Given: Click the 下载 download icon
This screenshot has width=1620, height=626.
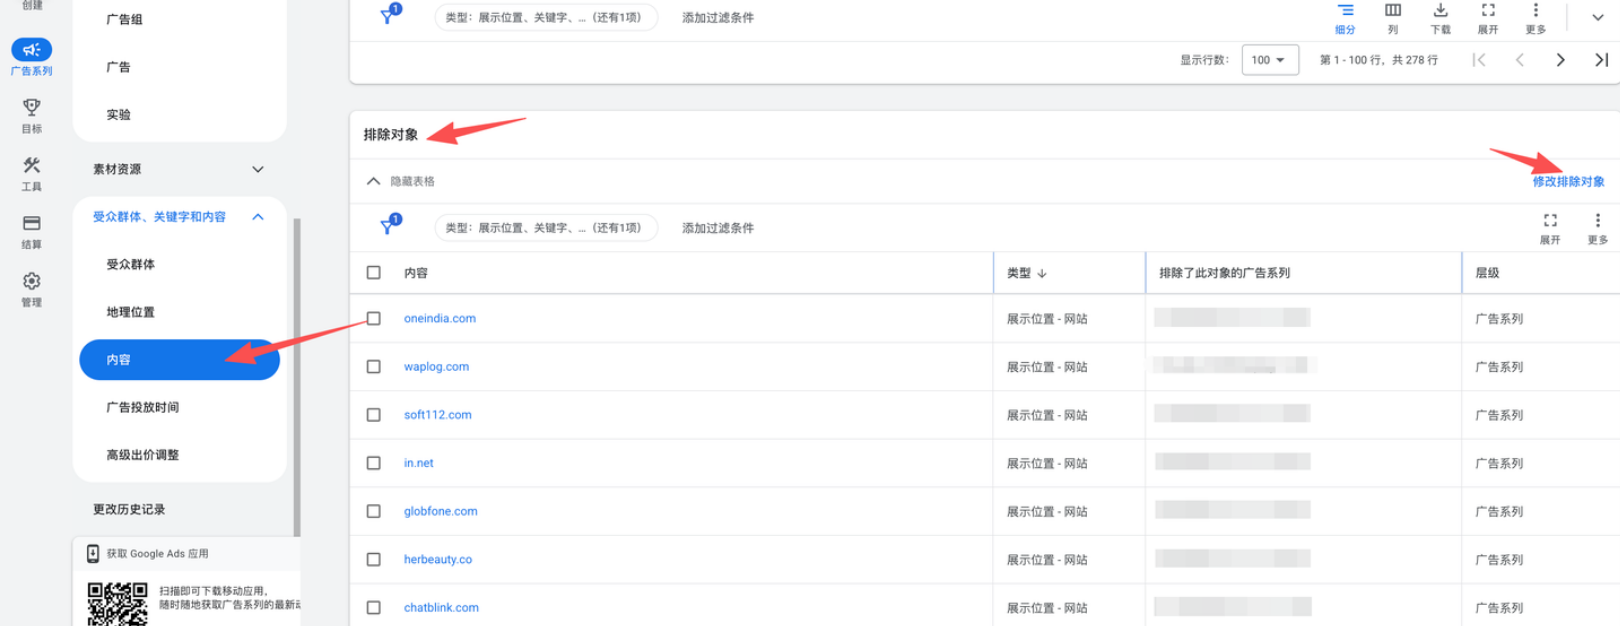Looking at the screenshot, I should point(1440,10).
